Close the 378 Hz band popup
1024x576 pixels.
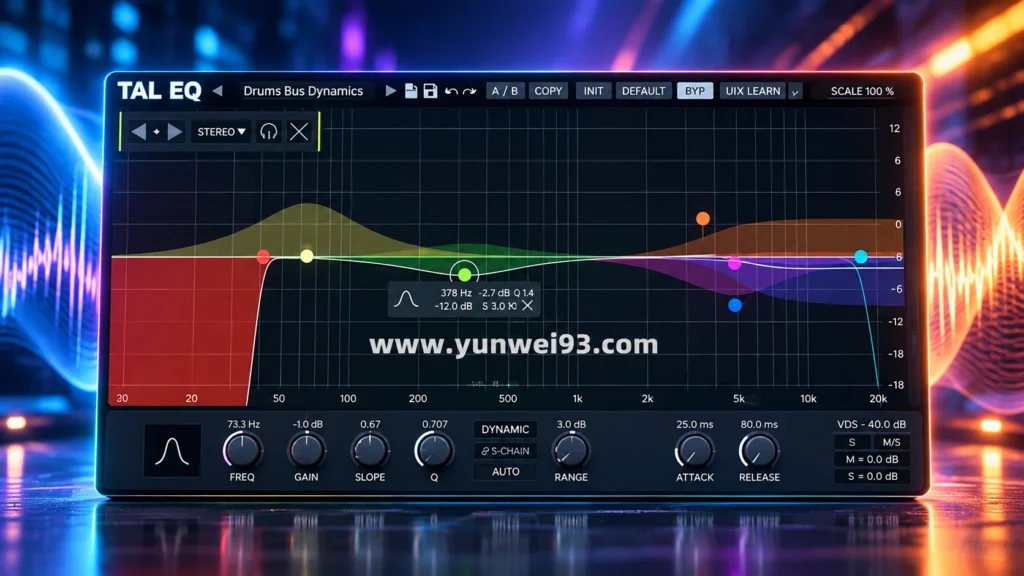[528, 305]
